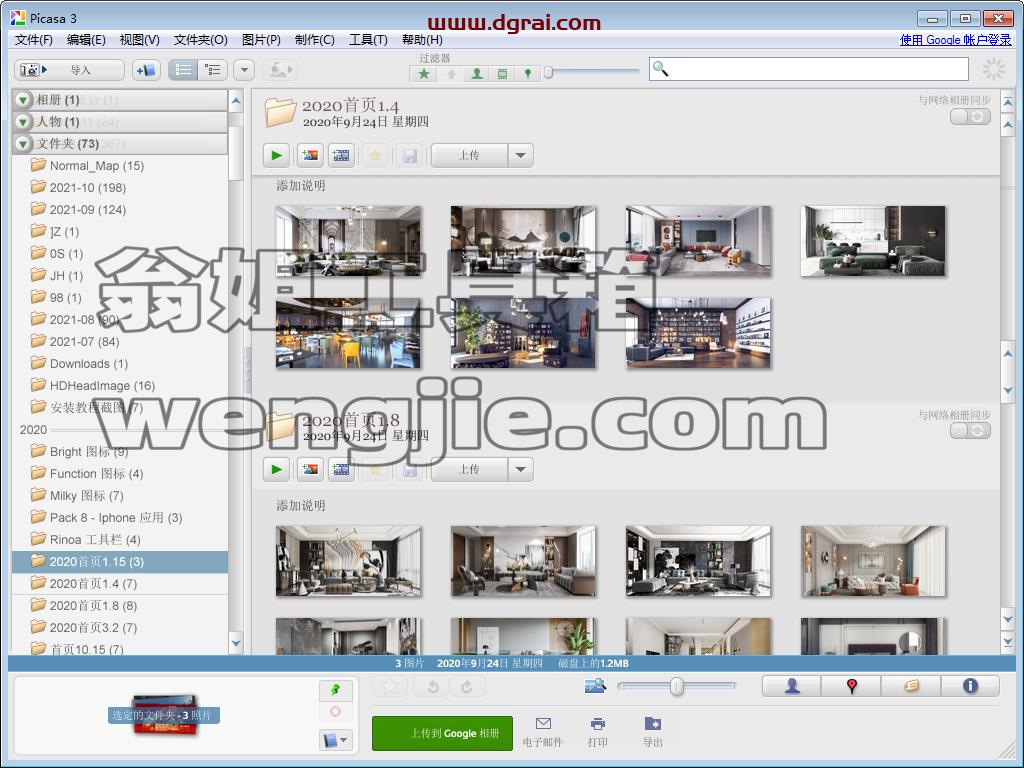Switch to flat folder list view
The image size is (1024, 768).
point(183,70)
